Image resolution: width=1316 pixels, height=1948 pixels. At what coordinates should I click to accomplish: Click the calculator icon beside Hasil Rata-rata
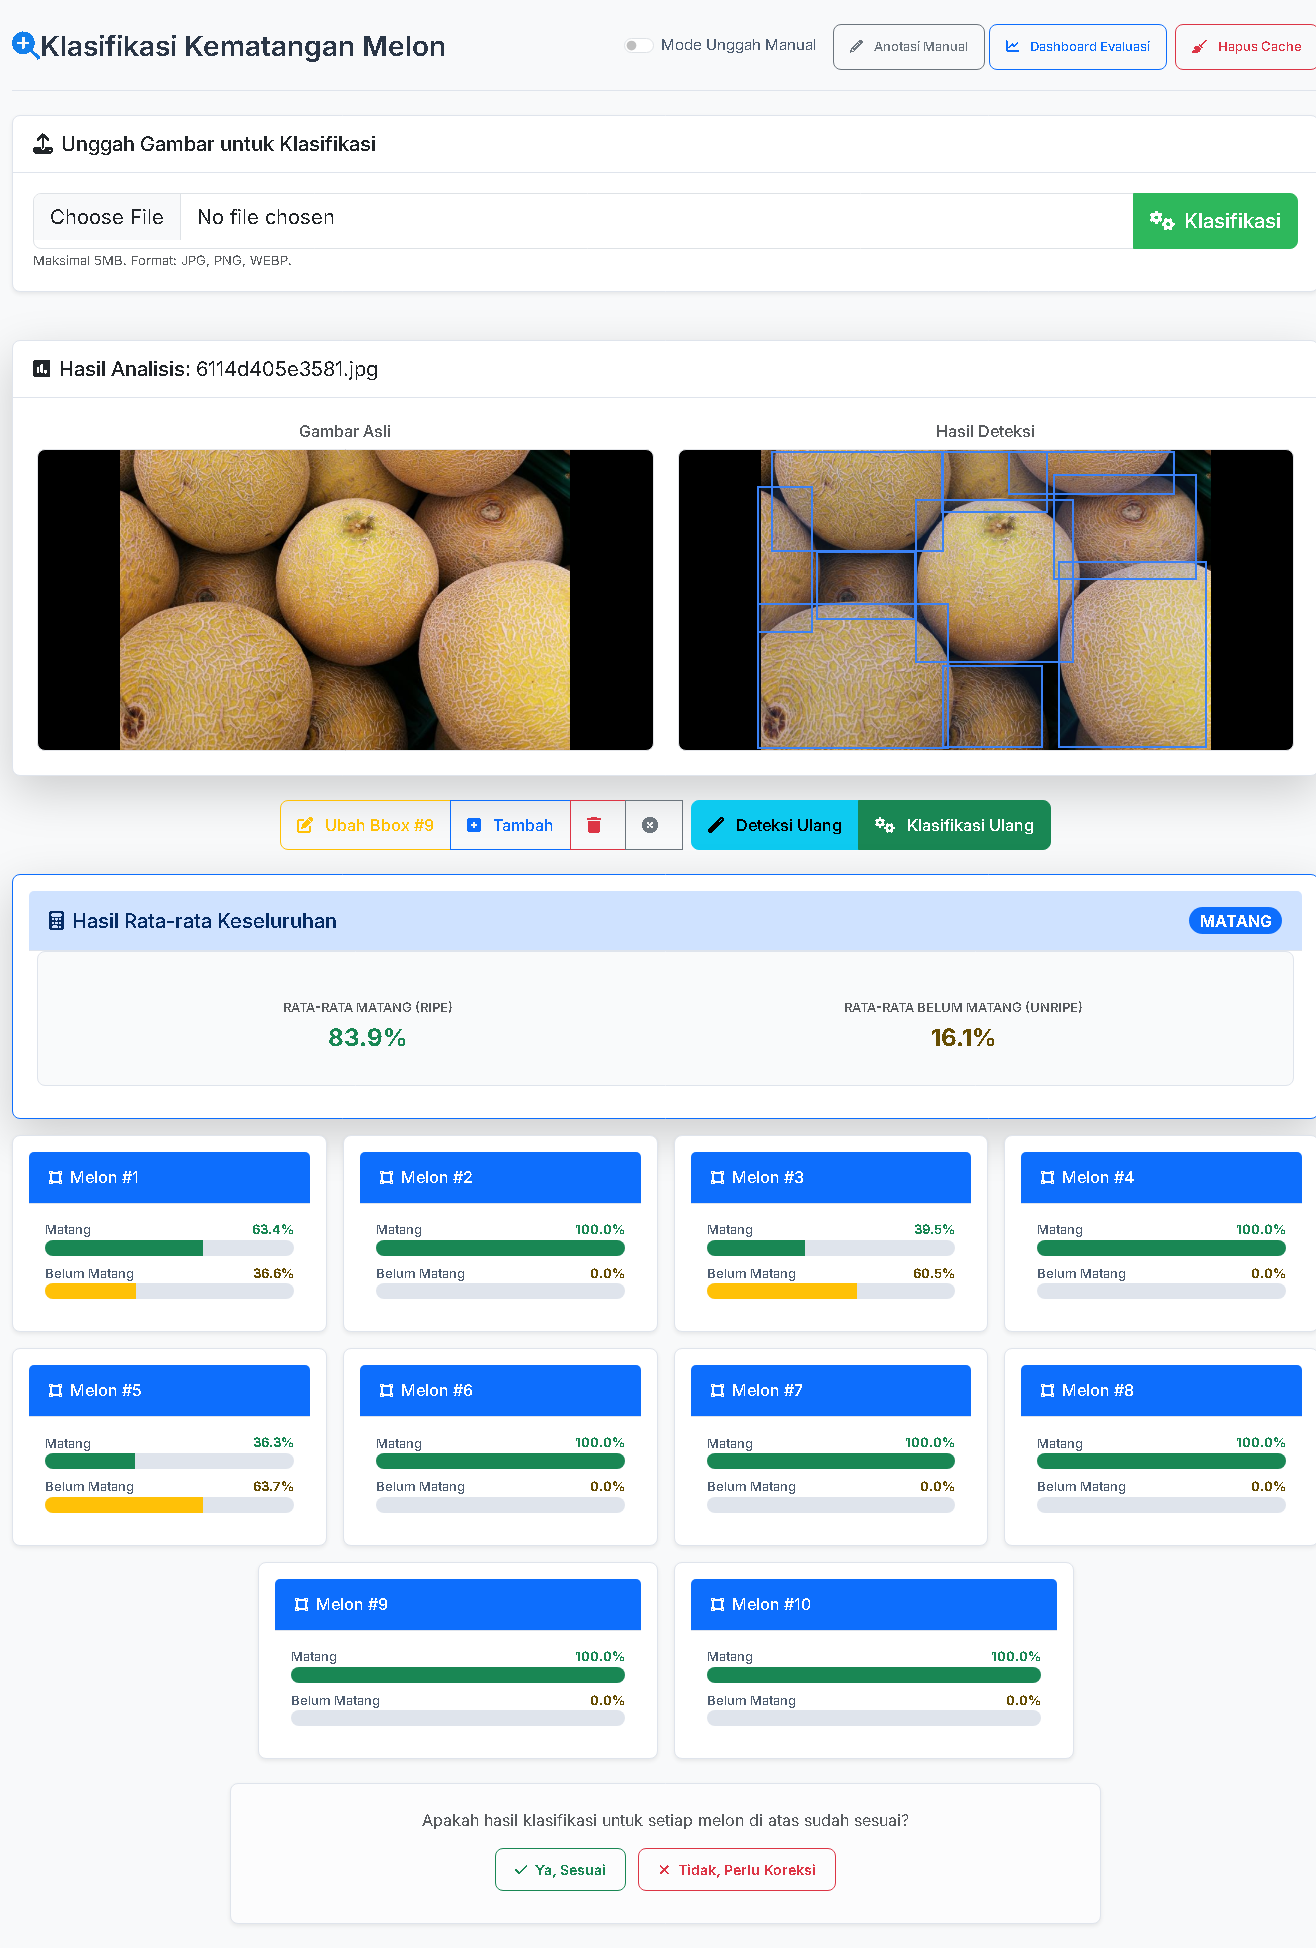(57, 921)
